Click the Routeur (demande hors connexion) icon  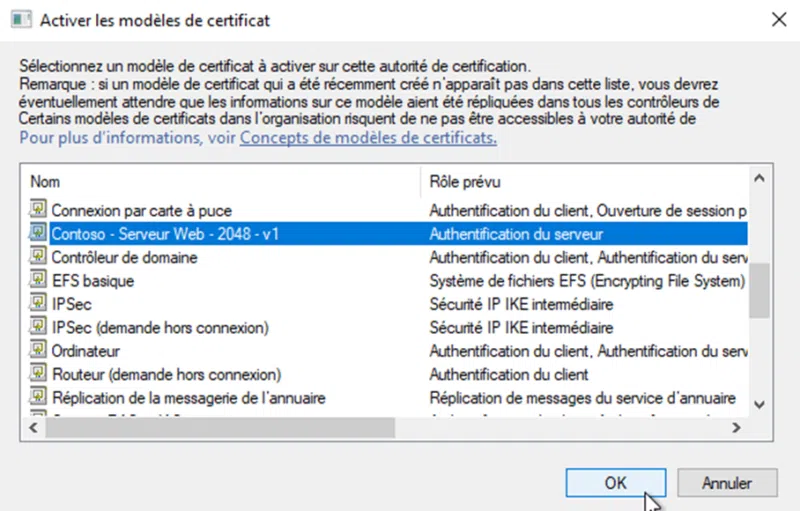click(x=38, y=374)
